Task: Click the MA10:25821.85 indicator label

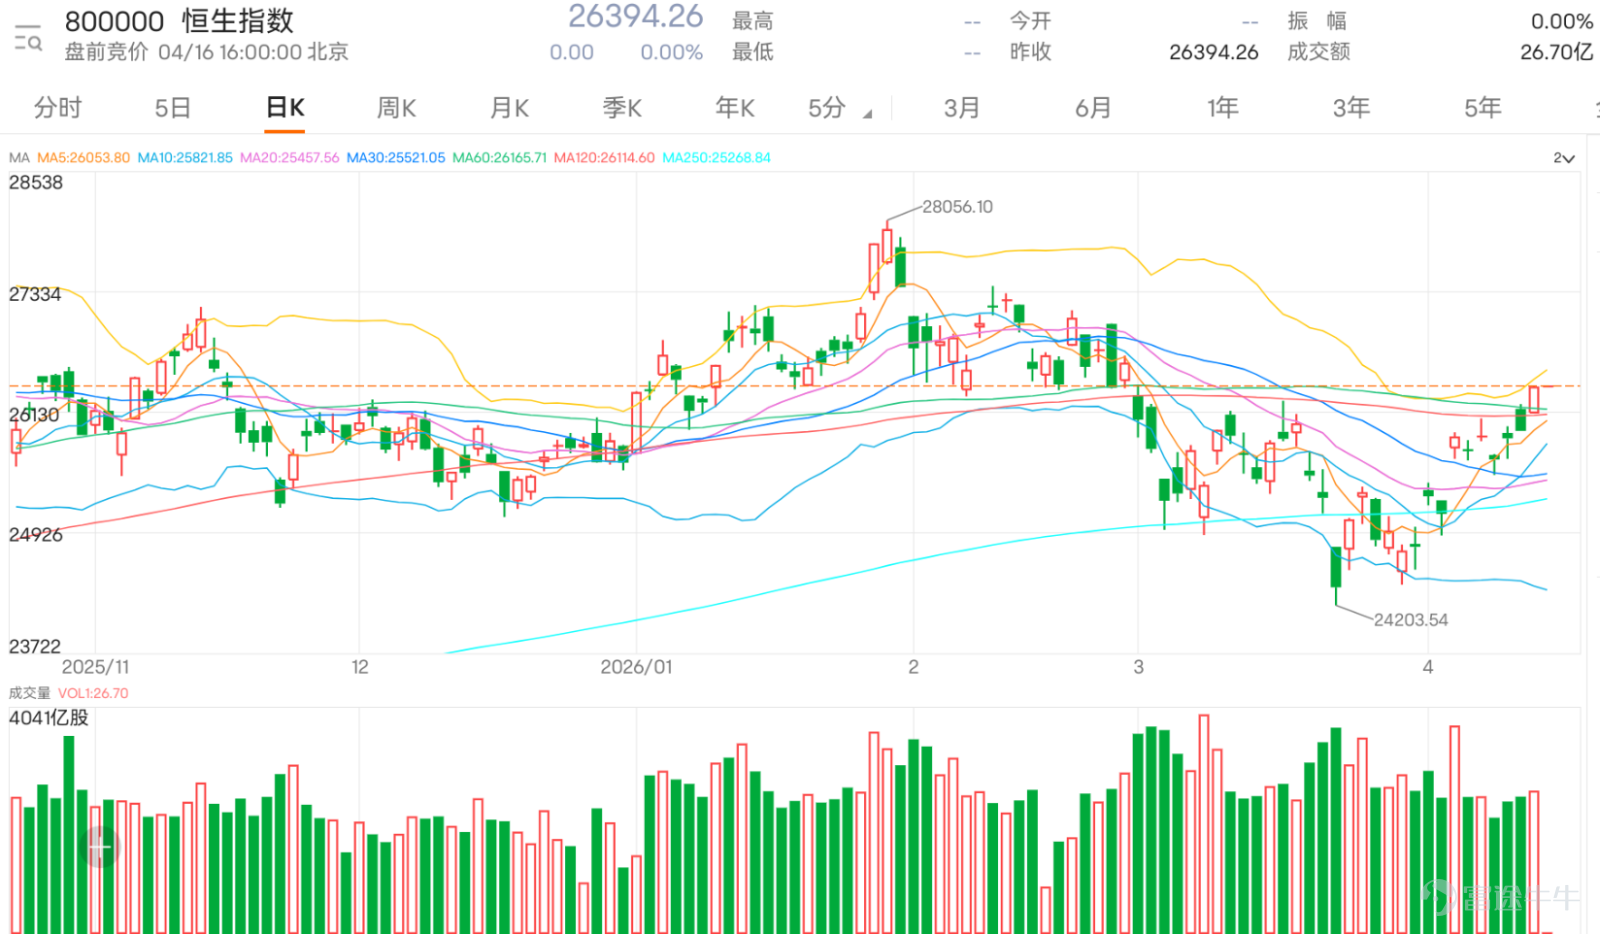Action: pyautogui.click(x=185, y=158)
